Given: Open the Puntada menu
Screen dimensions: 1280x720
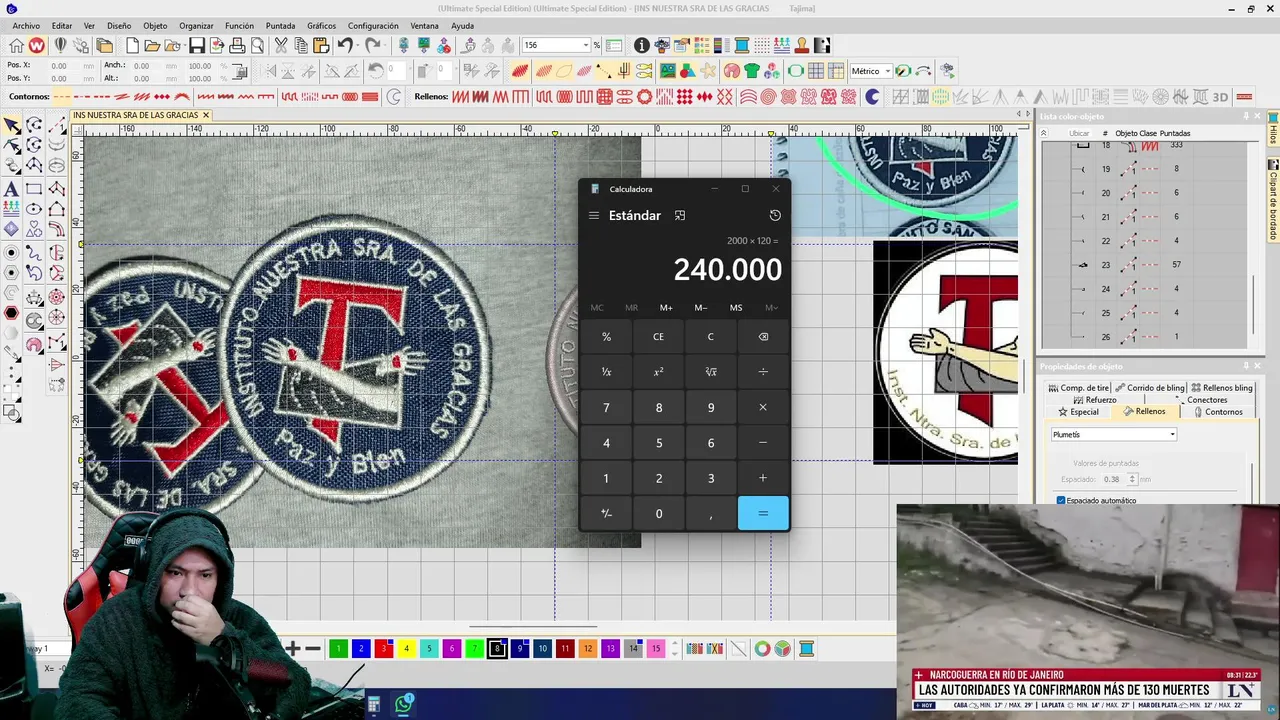Looking at the screenshot, I should pyautogui.click(x=280, y=26).
